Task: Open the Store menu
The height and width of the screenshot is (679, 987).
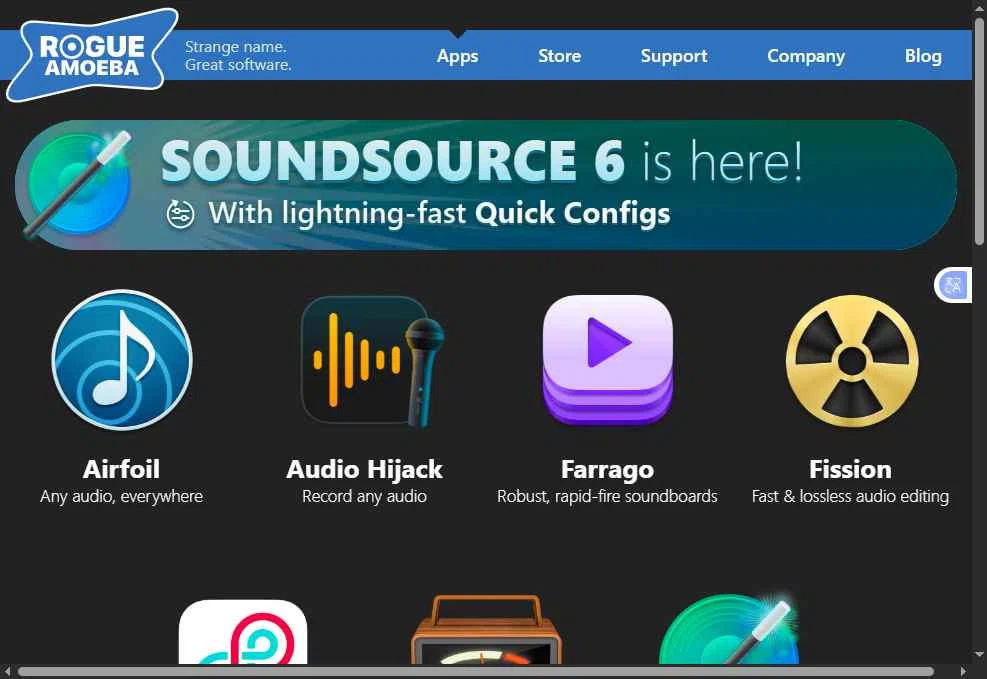Action: tap(559, 56)
